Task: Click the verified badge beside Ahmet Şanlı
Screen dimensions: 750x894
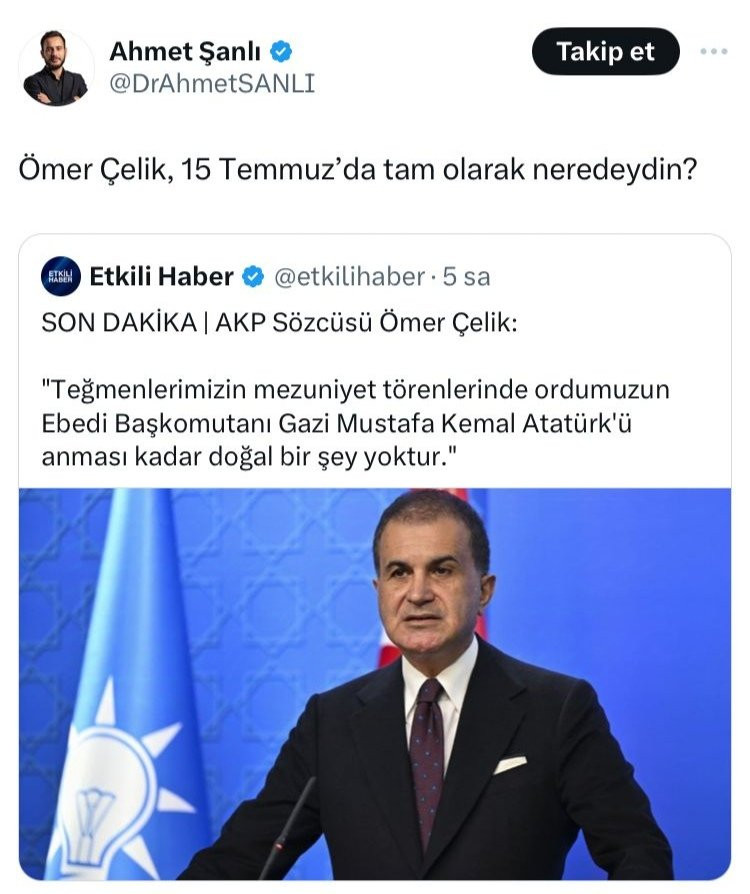Action: pyautogui.click(x=283, y=51)
